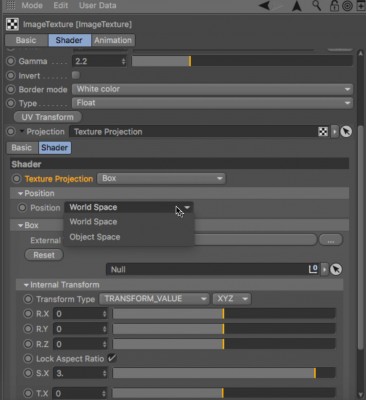This screenshot has width=366, height=400.
Task: Switch to the top Basic tab
Action: click(x=26, y=40)
